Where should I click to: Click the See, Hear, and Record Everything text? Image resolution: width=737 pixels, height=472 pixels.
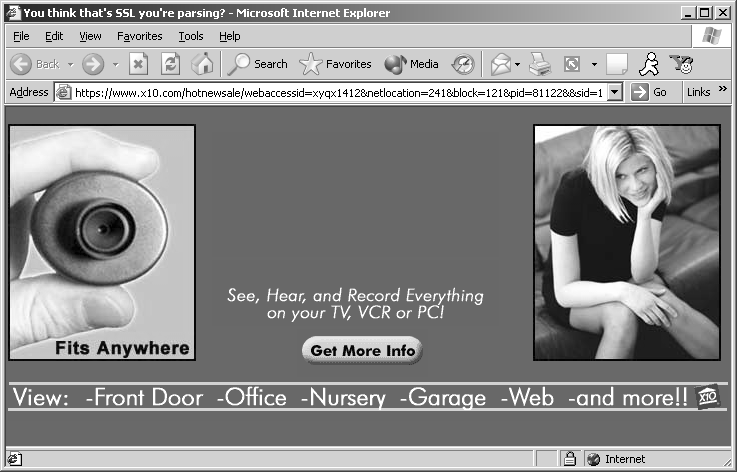[x=355, y=295]
